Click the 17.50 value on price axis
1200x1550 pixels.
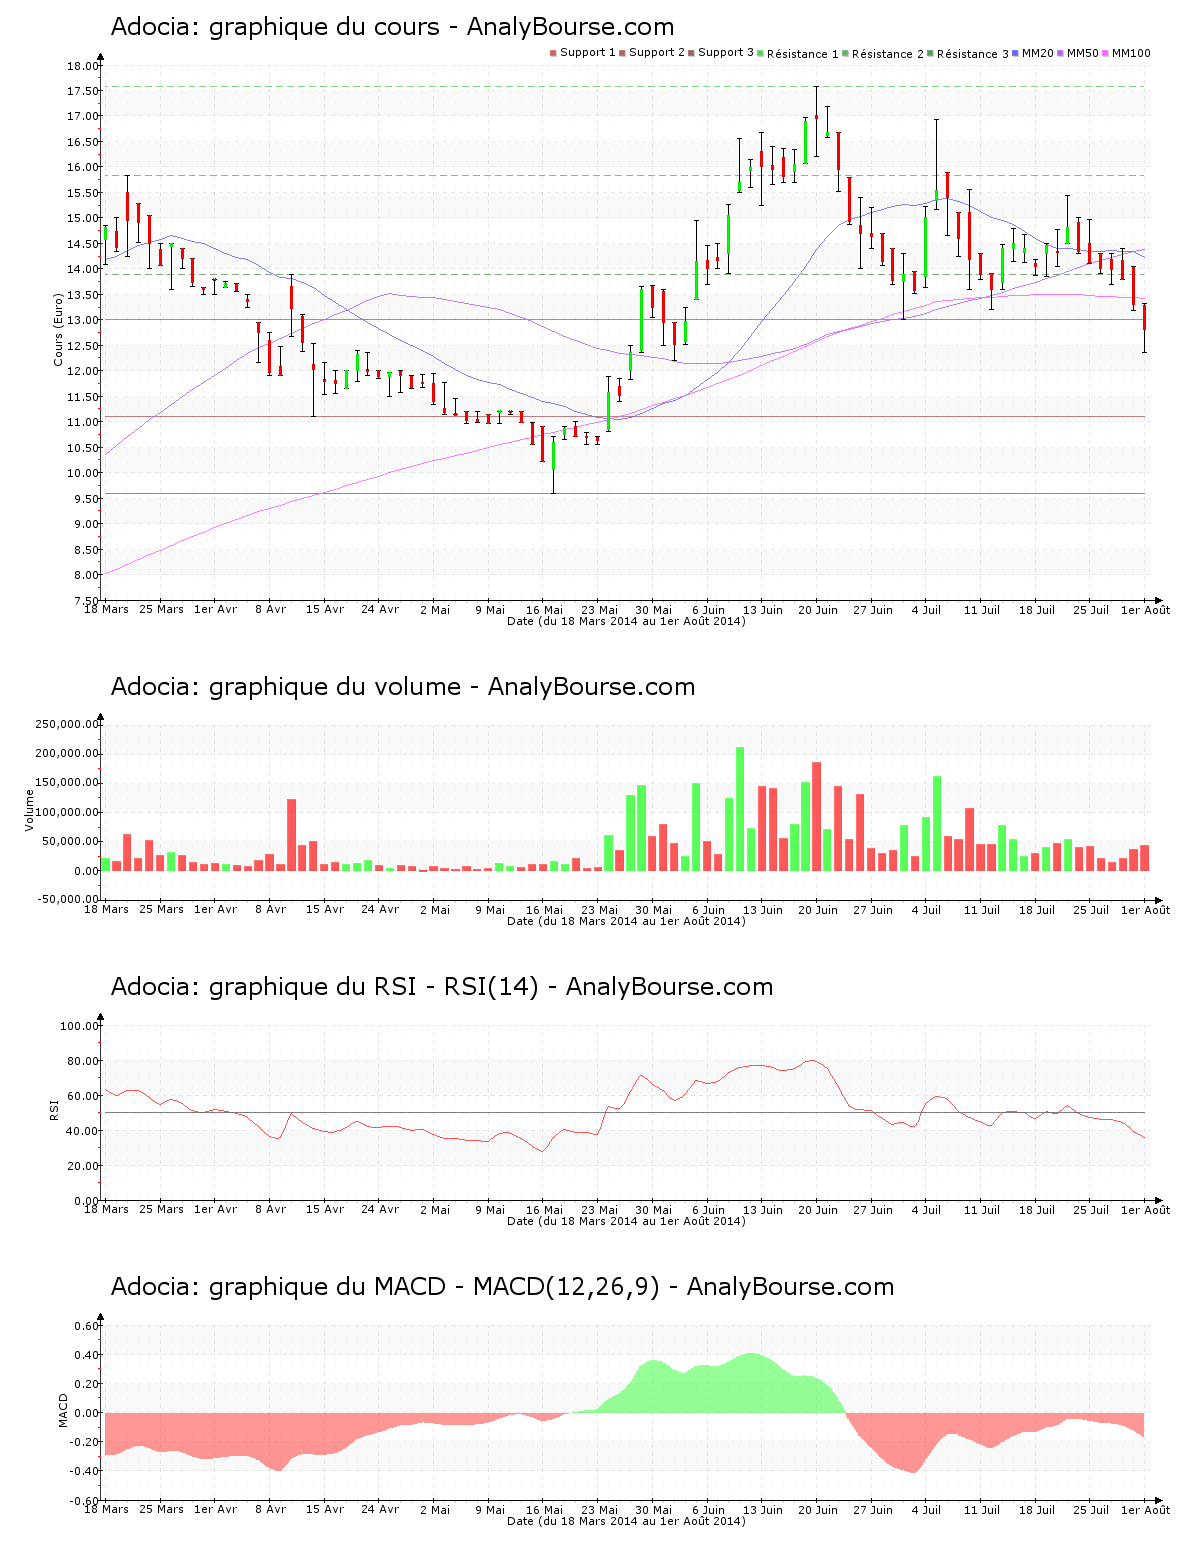[x=83, y=91]
